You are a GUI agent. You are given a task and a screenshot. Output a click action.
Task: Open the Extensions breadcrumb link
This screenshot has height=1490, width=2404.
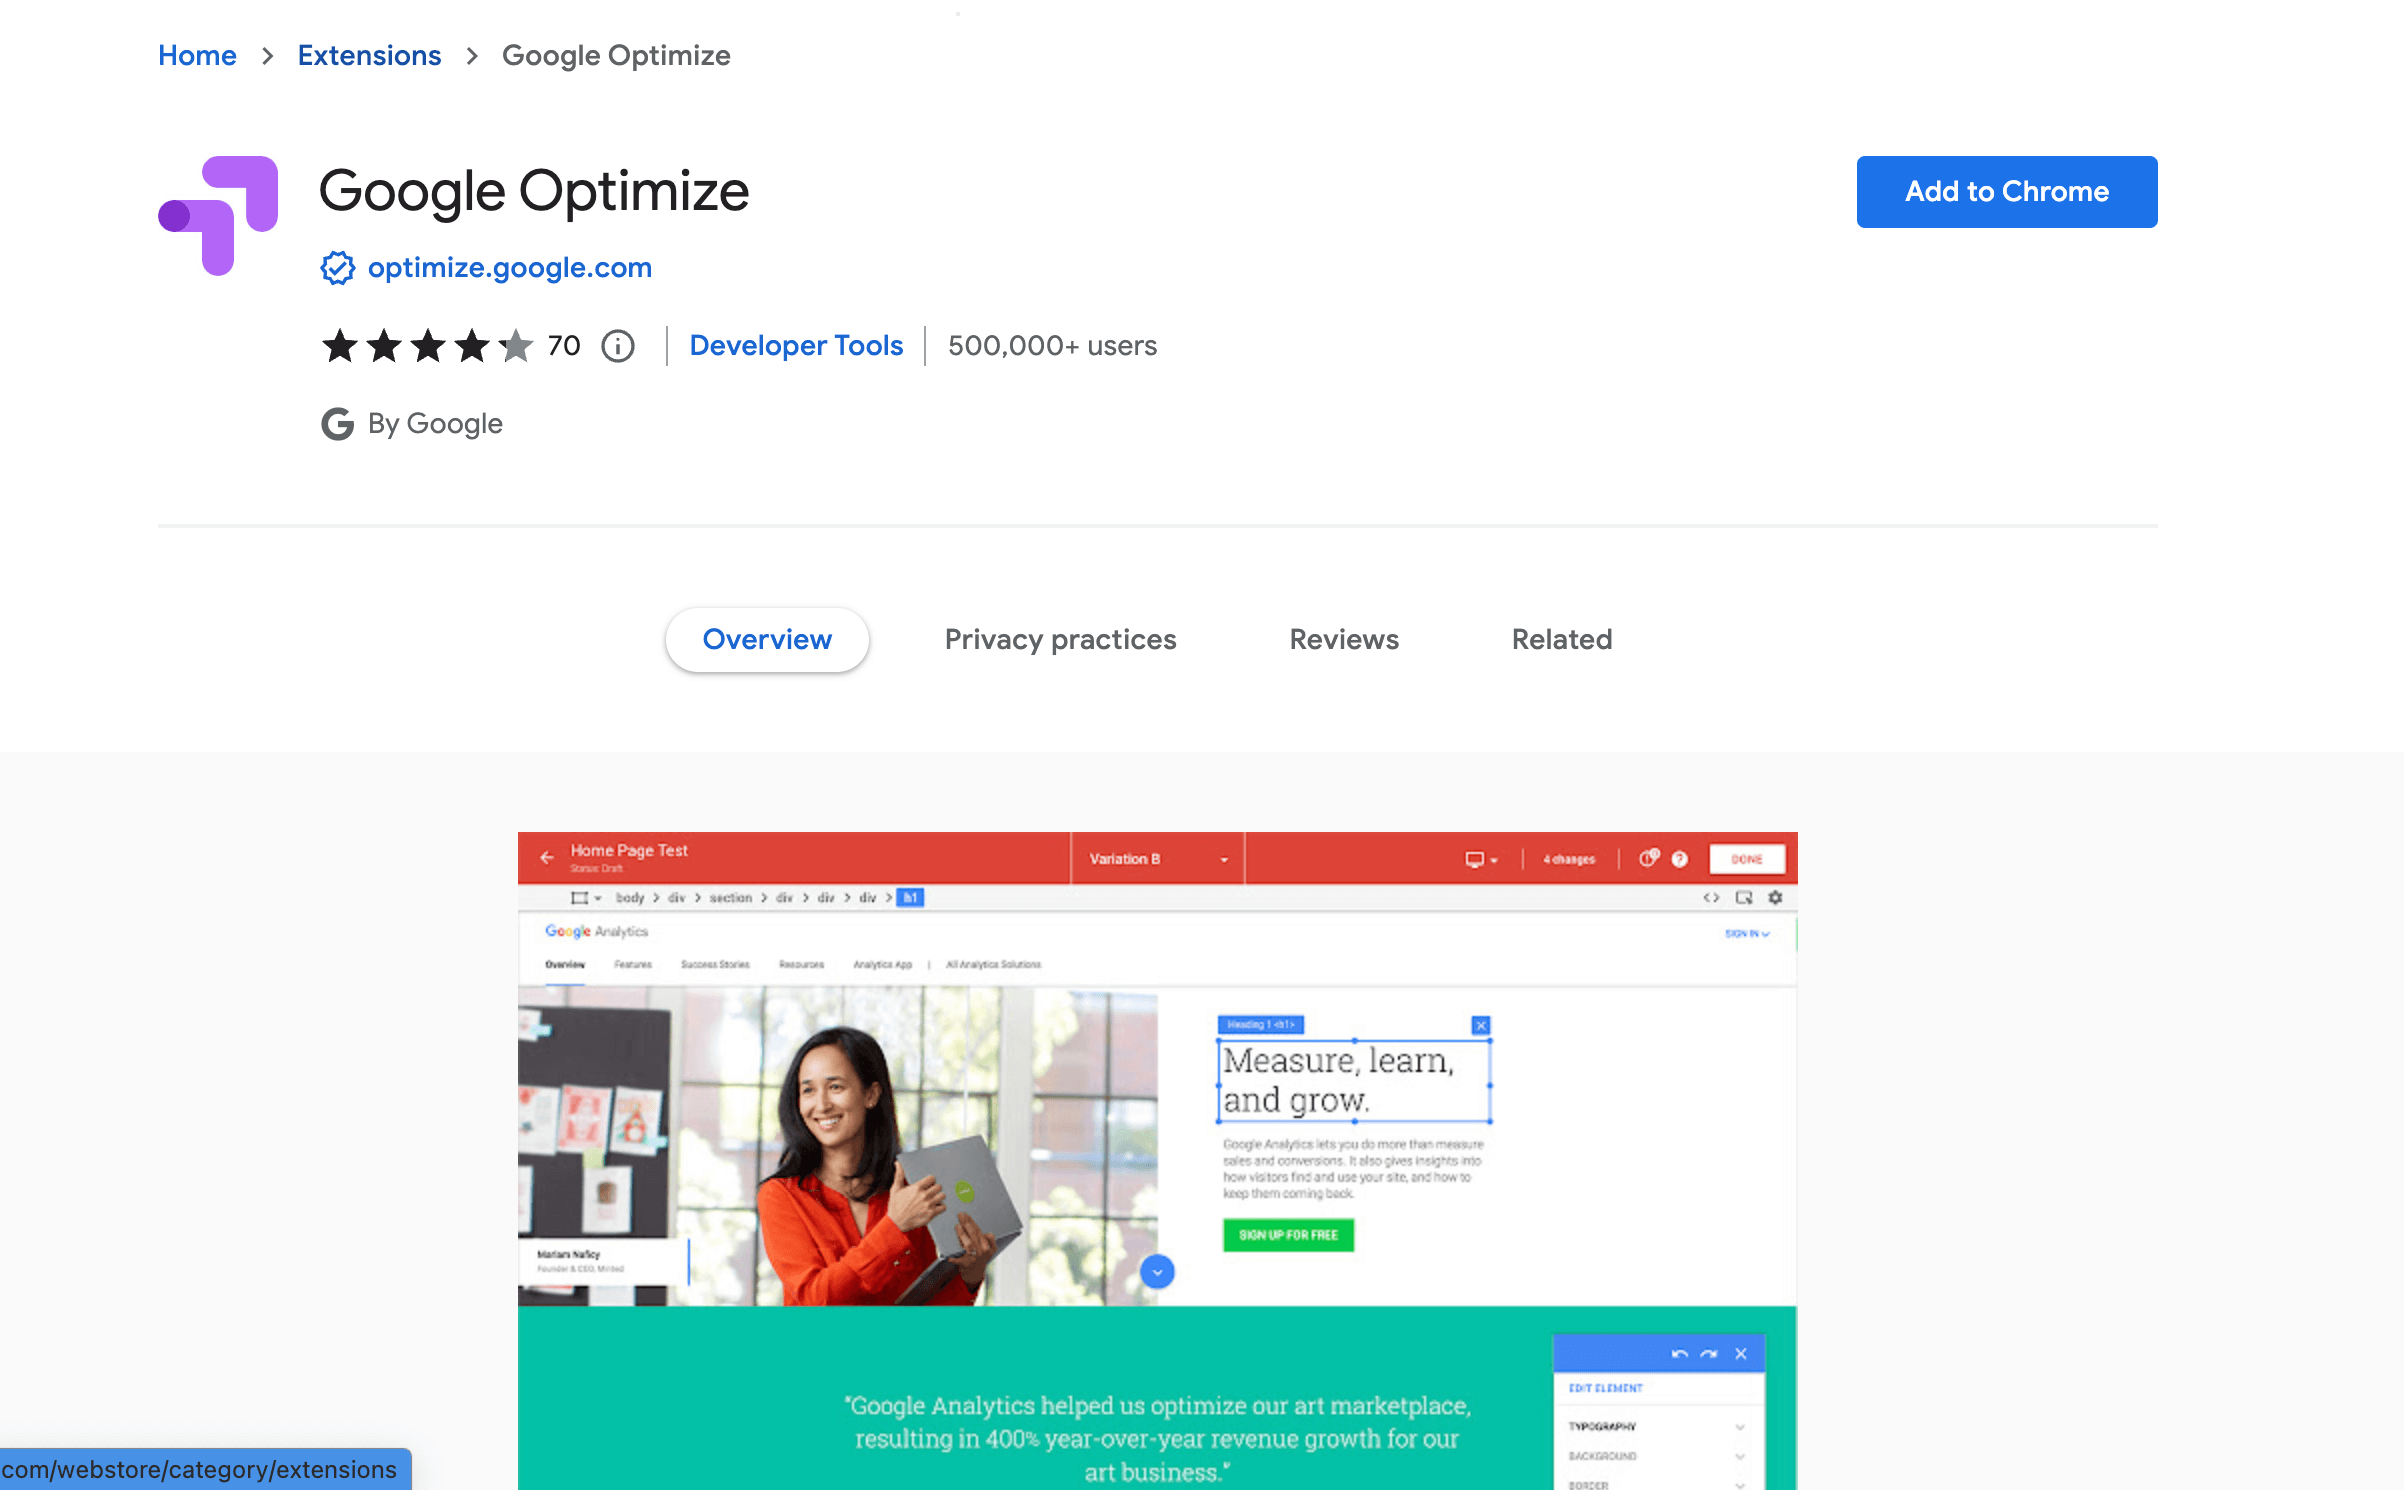pos(369,55)
